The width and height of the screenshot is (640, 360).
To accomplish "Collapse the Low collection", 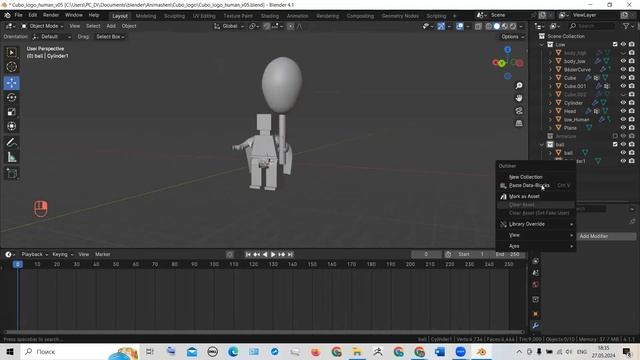I will [x=542, y=44].
